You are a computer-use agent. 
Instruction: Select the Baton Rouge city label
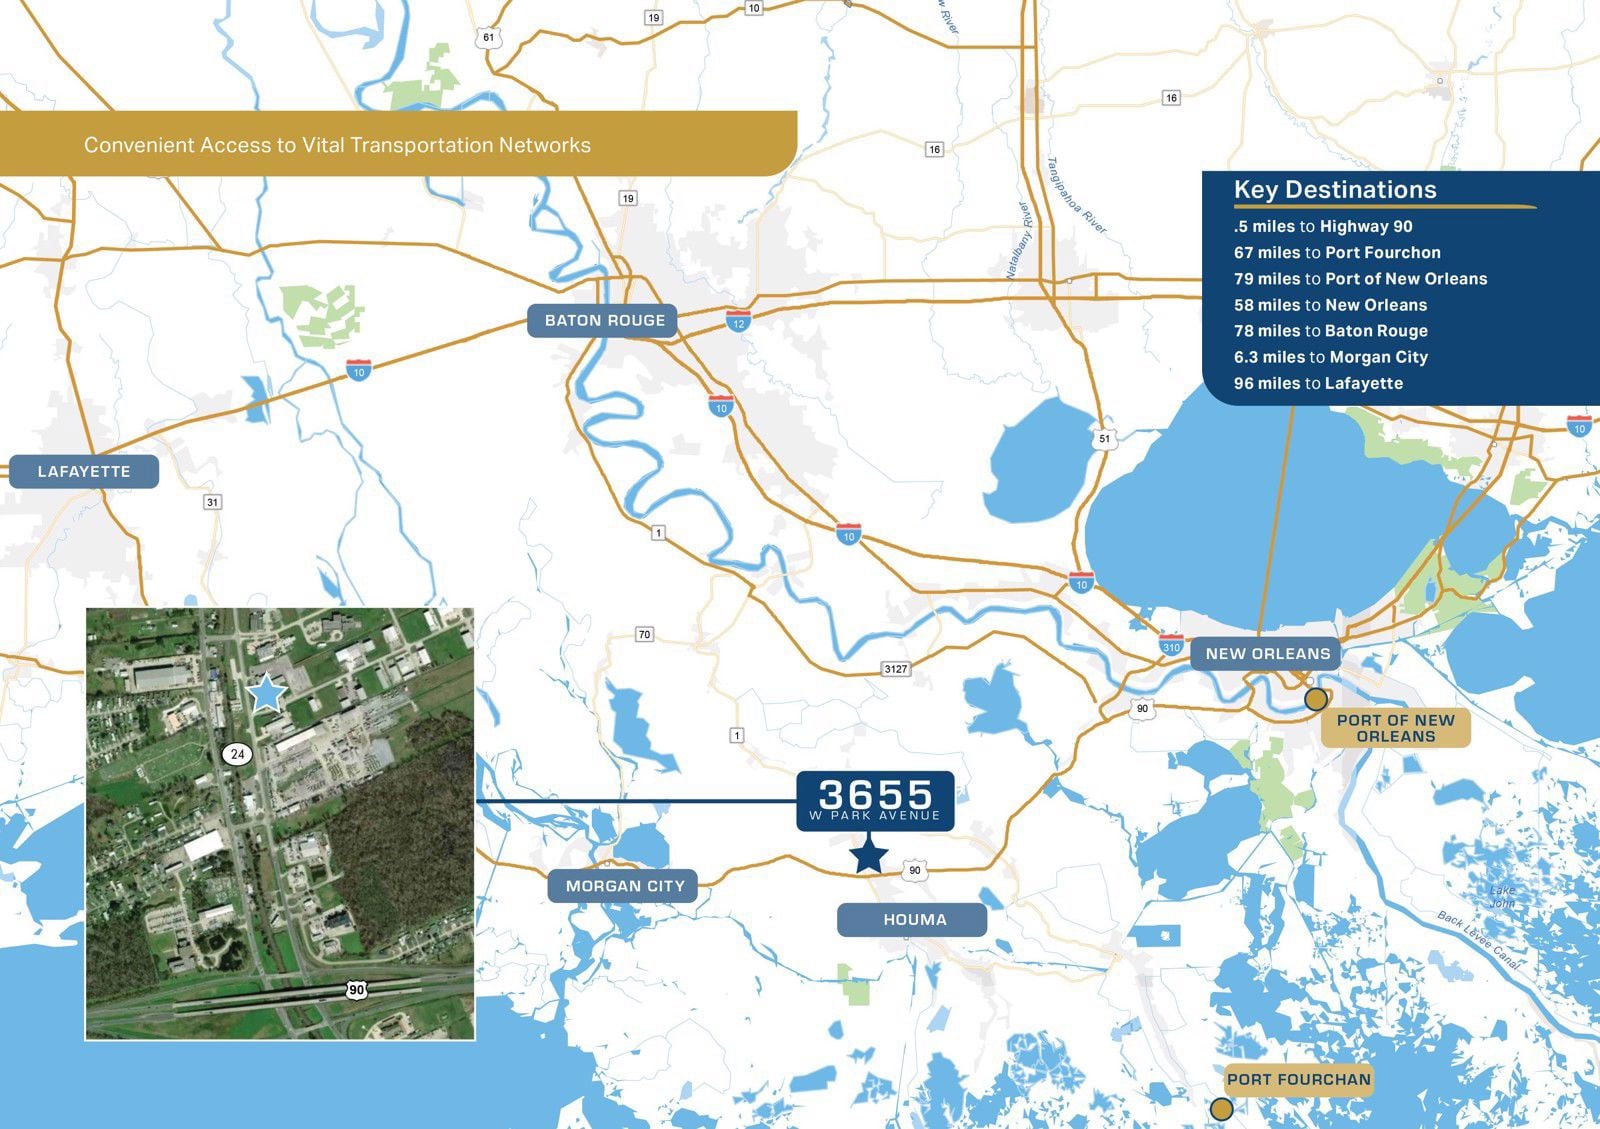point(604,318)
